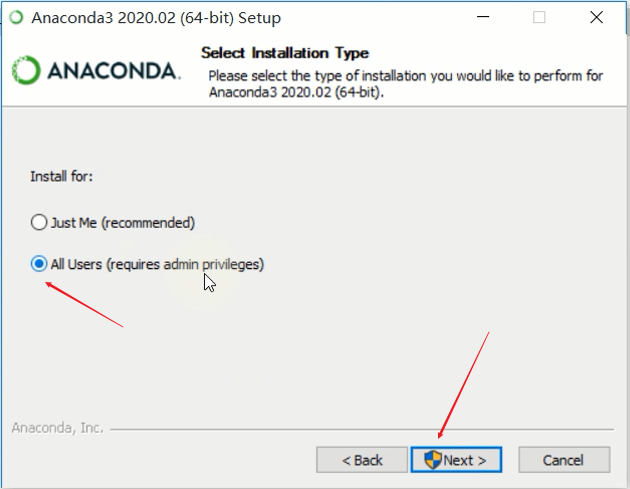
Task: Click the "Anaconda3 2020.02 (64-bit) Setup" title text
Action: 156,18
